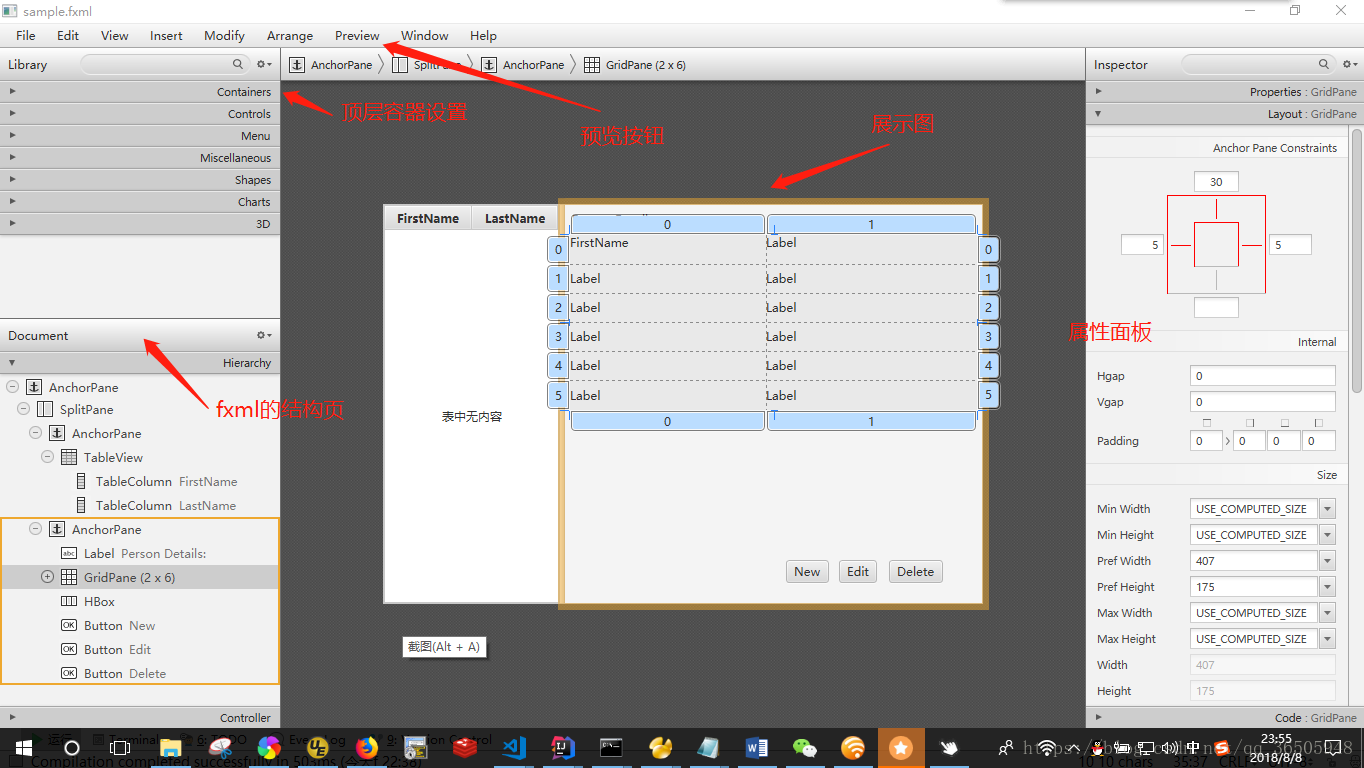This screenshot has width=1364, height=768.
Task: Open WeChat from the taskbar
Action: tap(804, 747)
